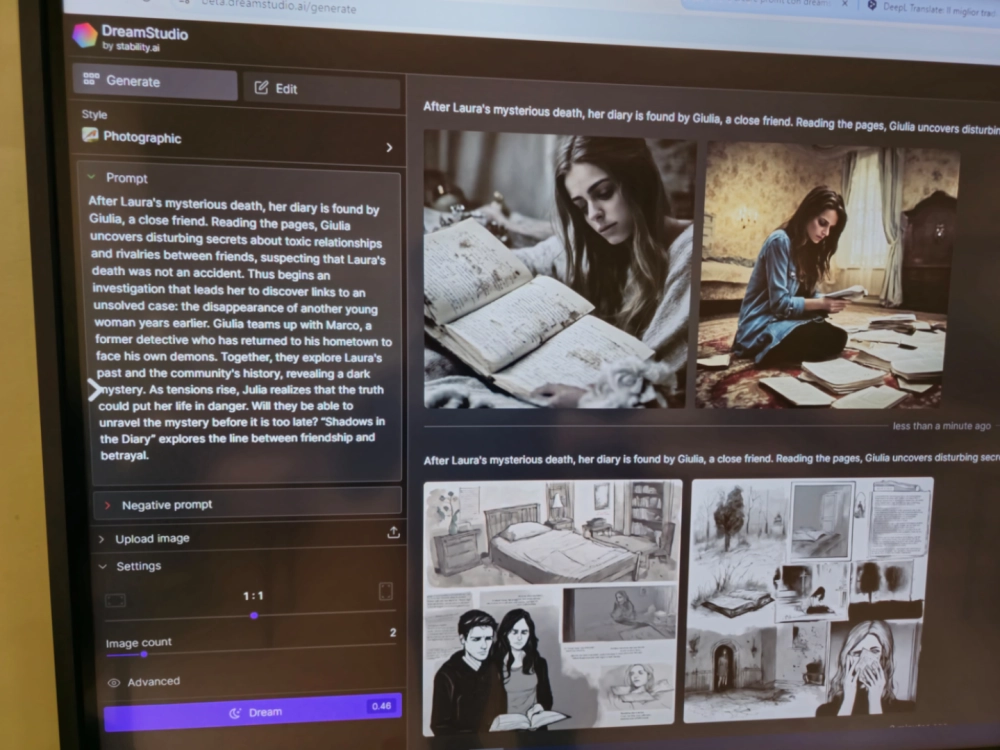Click the Image count slider handle
This screenshot has width=1000, height=750.
tap(143, 654)
